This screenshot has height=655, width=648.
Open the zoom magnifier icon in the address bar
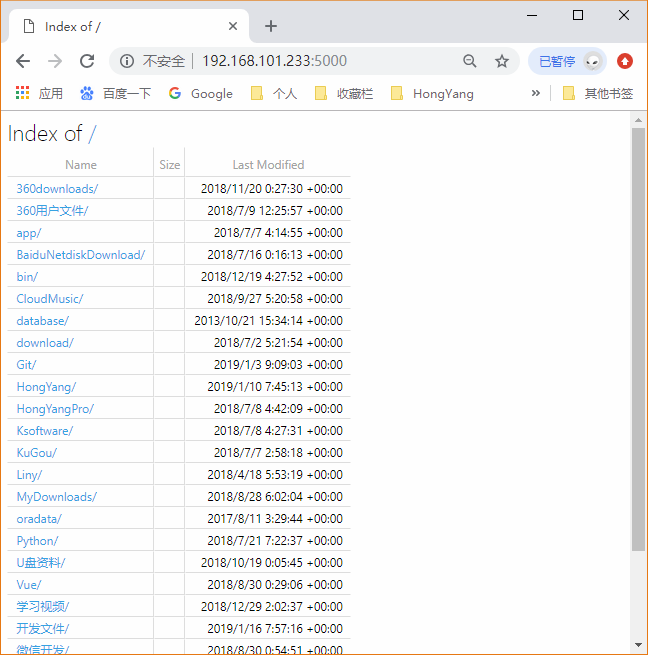(x=470, y=61)
